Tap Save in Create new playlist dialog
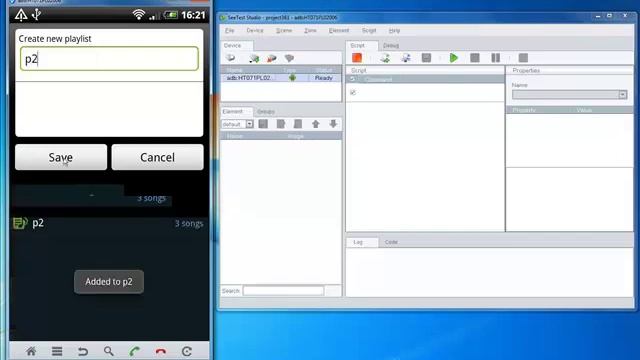This screenshot has width=640, height=360. pyautogui.click(x=61, y=157)
